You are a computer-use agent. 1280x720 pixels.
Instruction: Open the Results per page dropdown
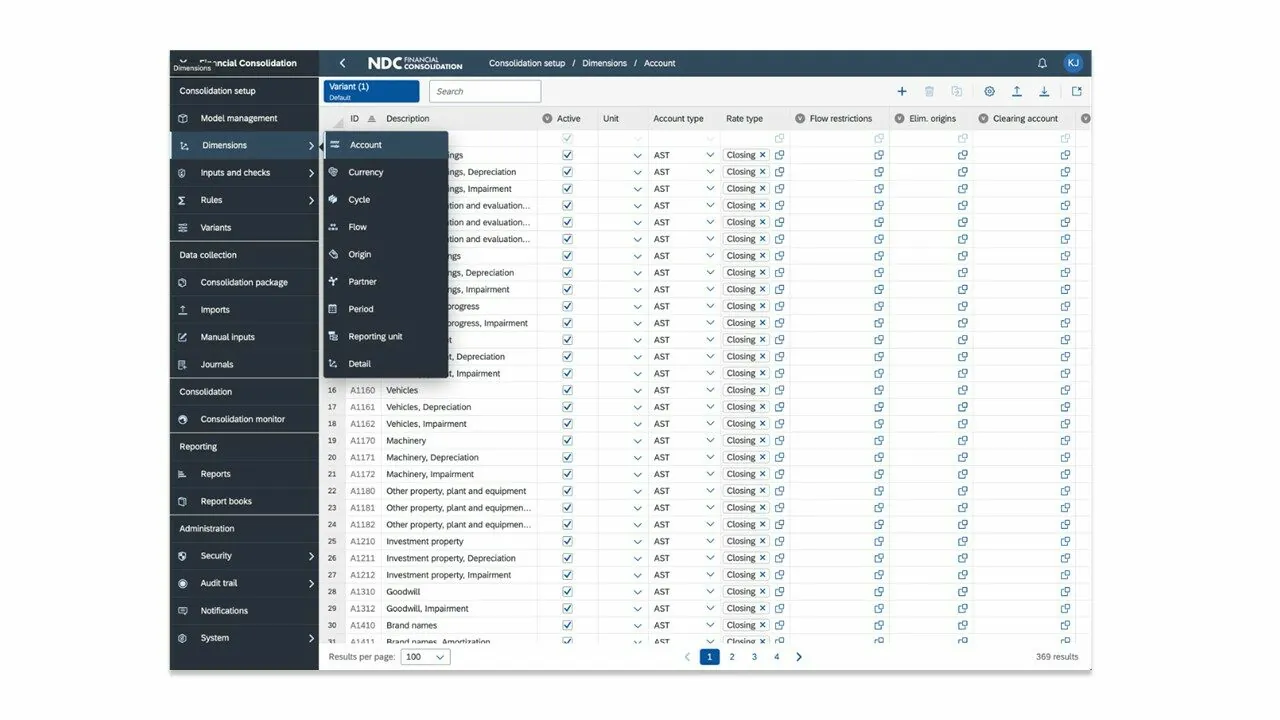425,657
